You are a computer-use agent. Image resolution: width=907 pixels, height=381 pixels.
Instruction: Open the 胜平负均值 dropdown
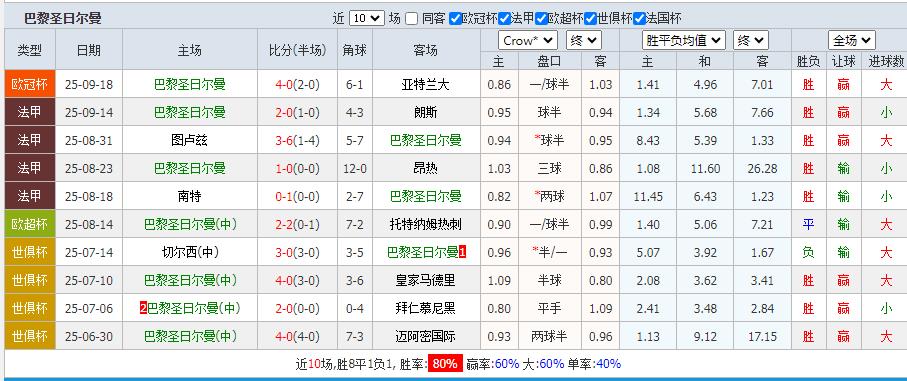(x=684, y=40)
